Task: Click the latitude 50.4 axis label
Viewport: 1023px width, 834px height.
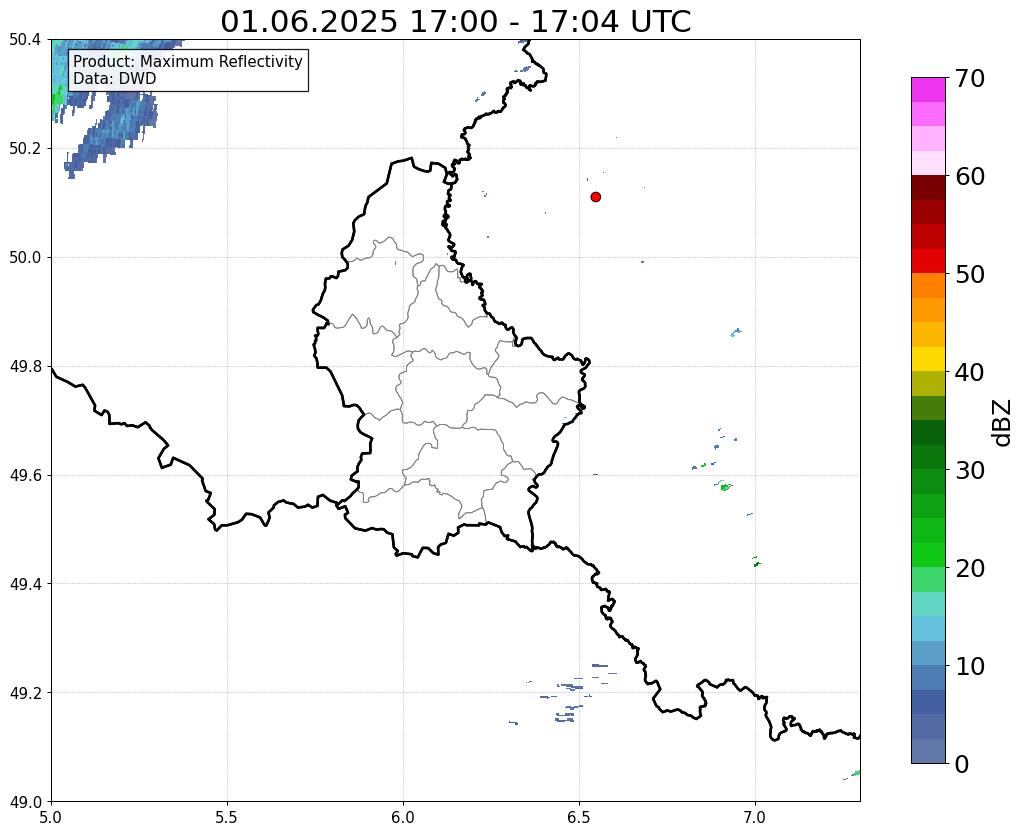Action: pos(25,40)
